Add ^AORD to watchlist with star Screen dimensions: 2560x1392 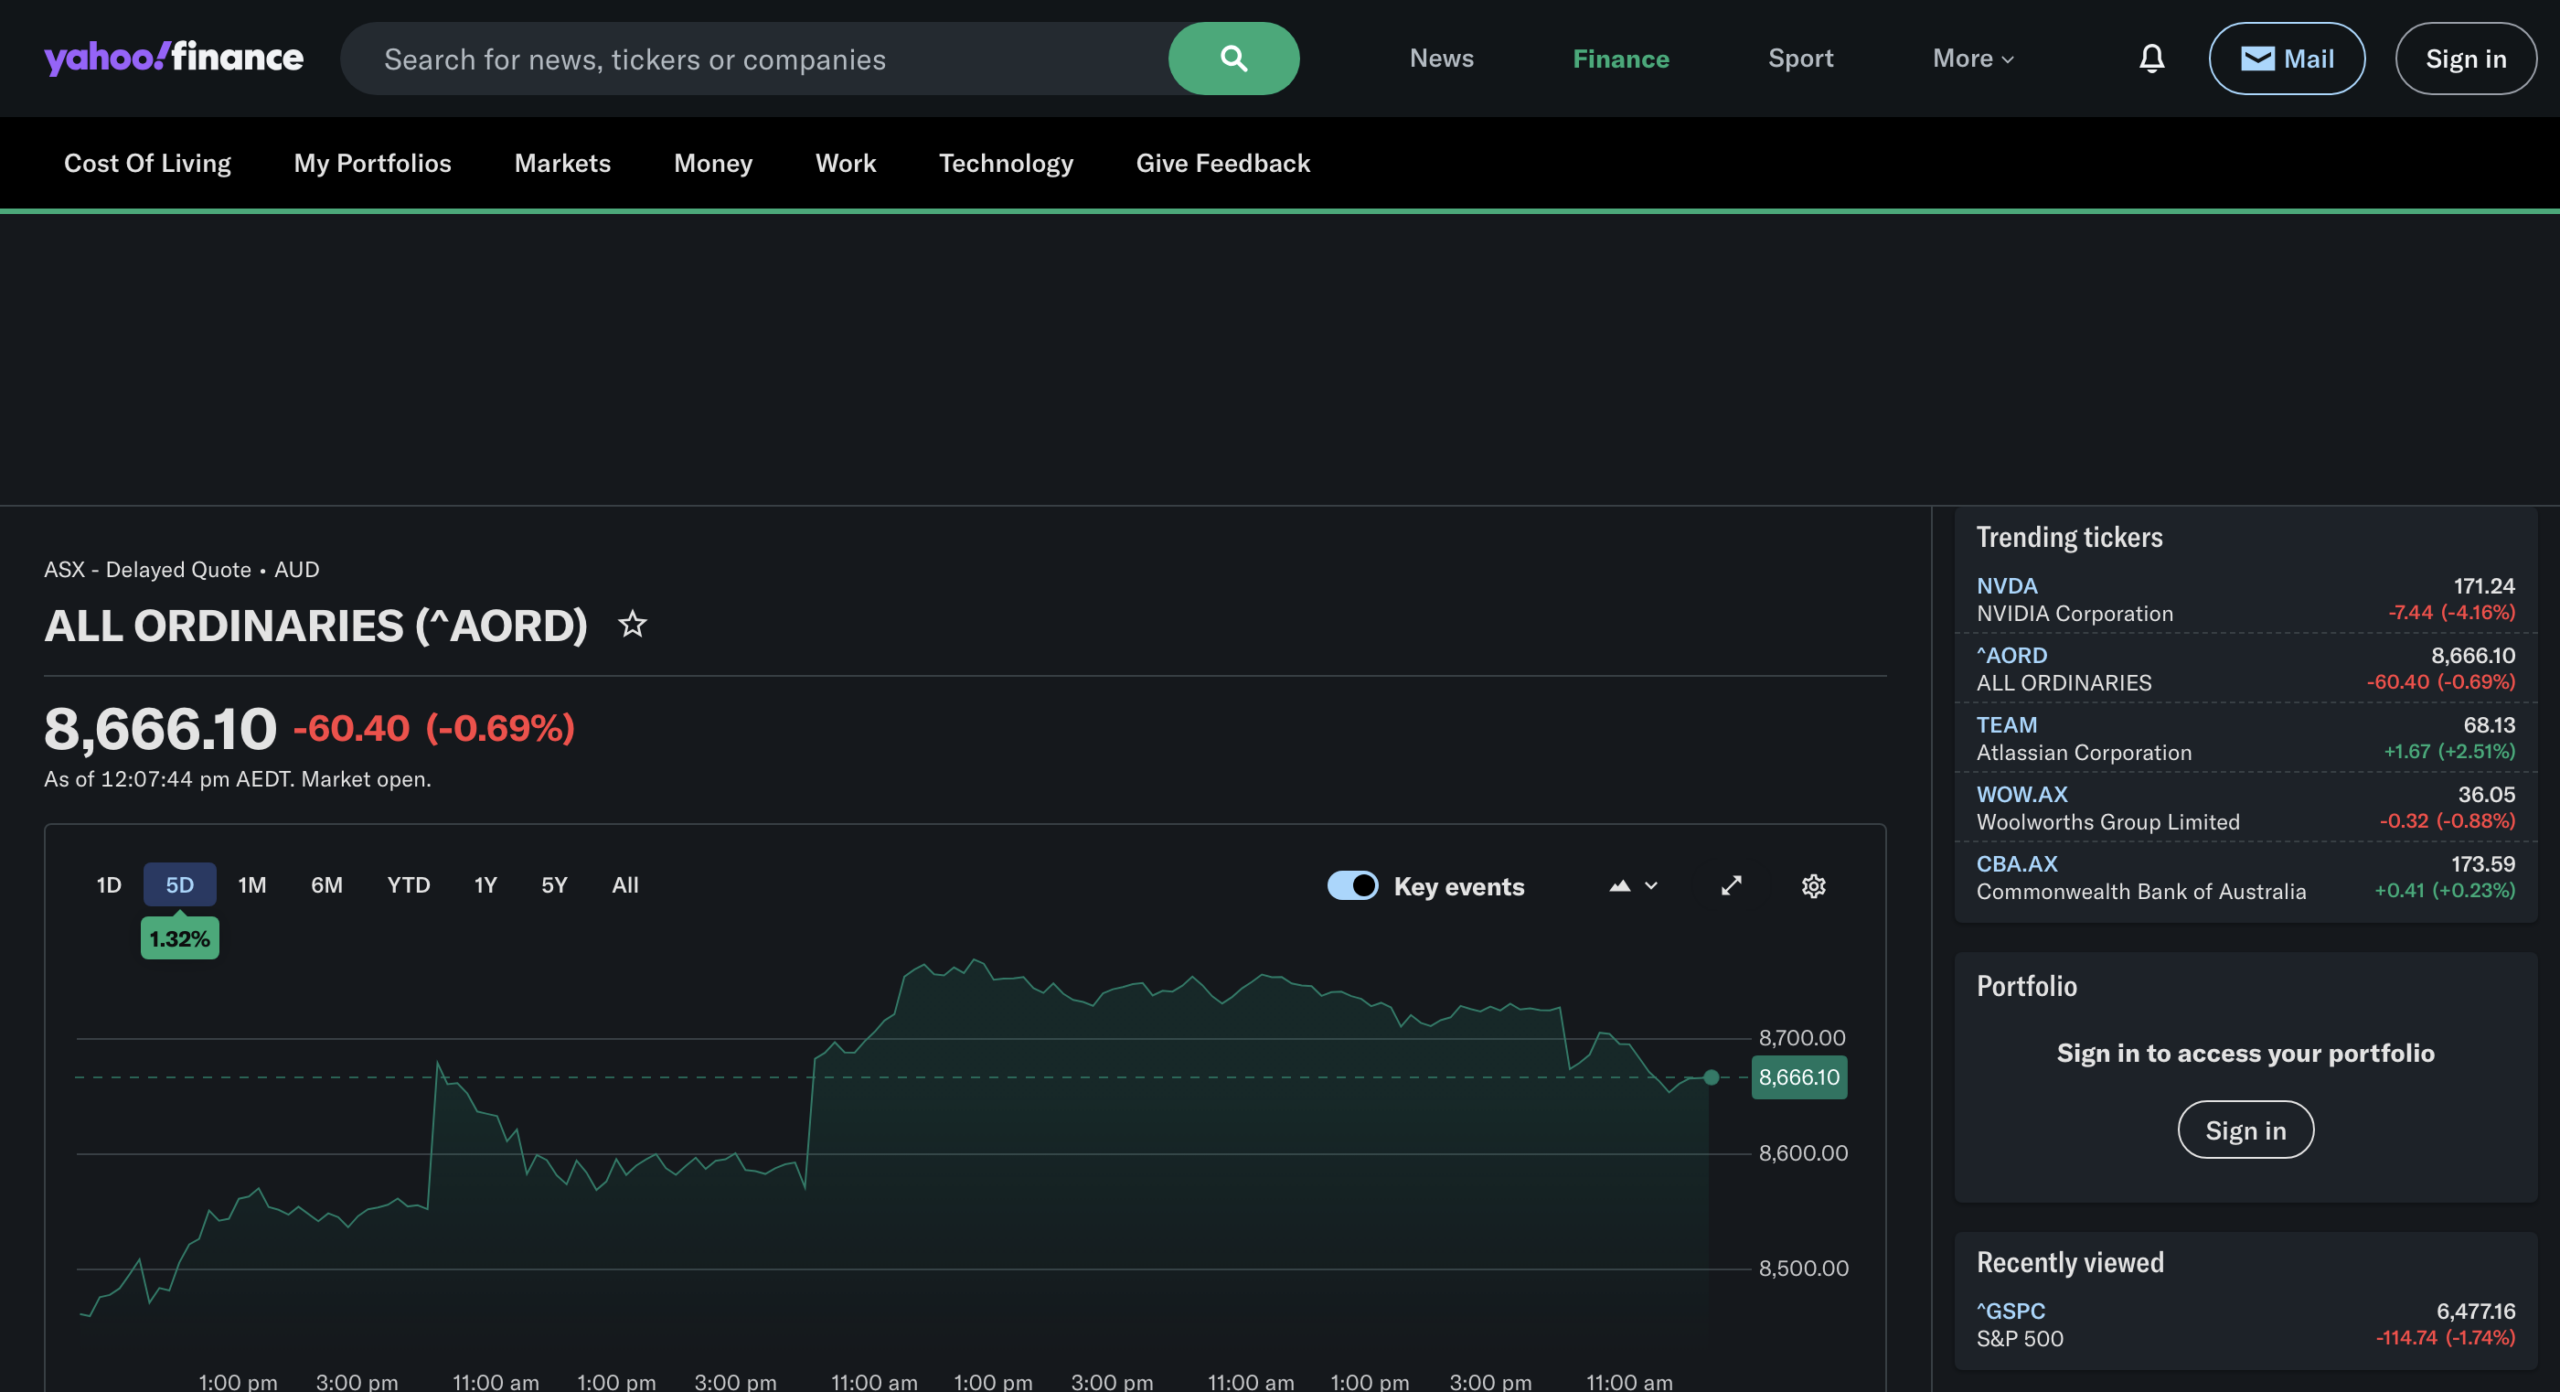632,625
